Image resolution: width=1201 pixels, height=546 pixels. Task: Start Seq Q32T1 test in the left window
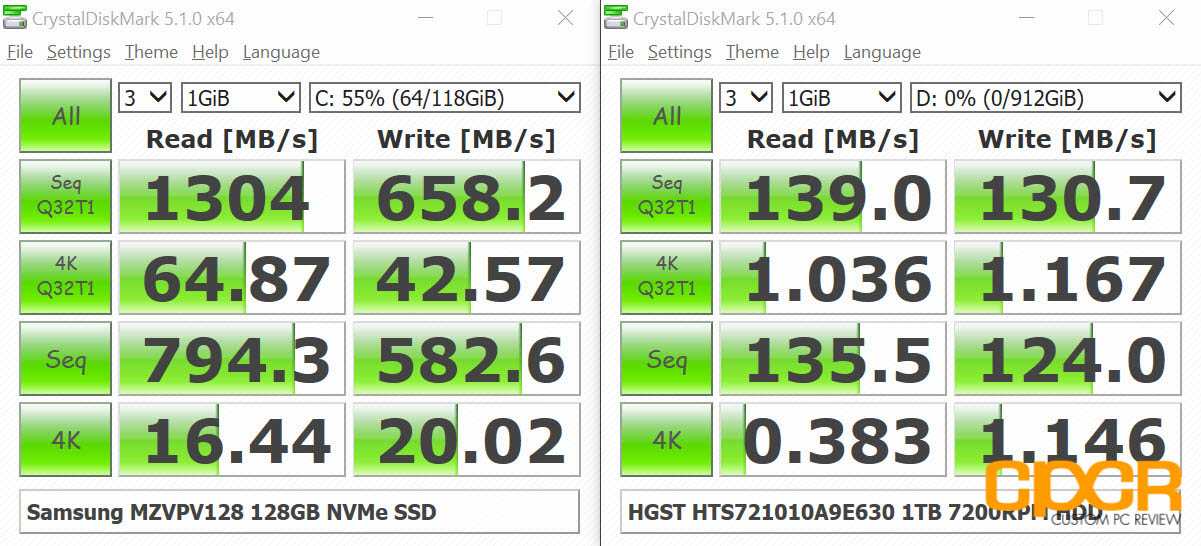tap(65, 195)
